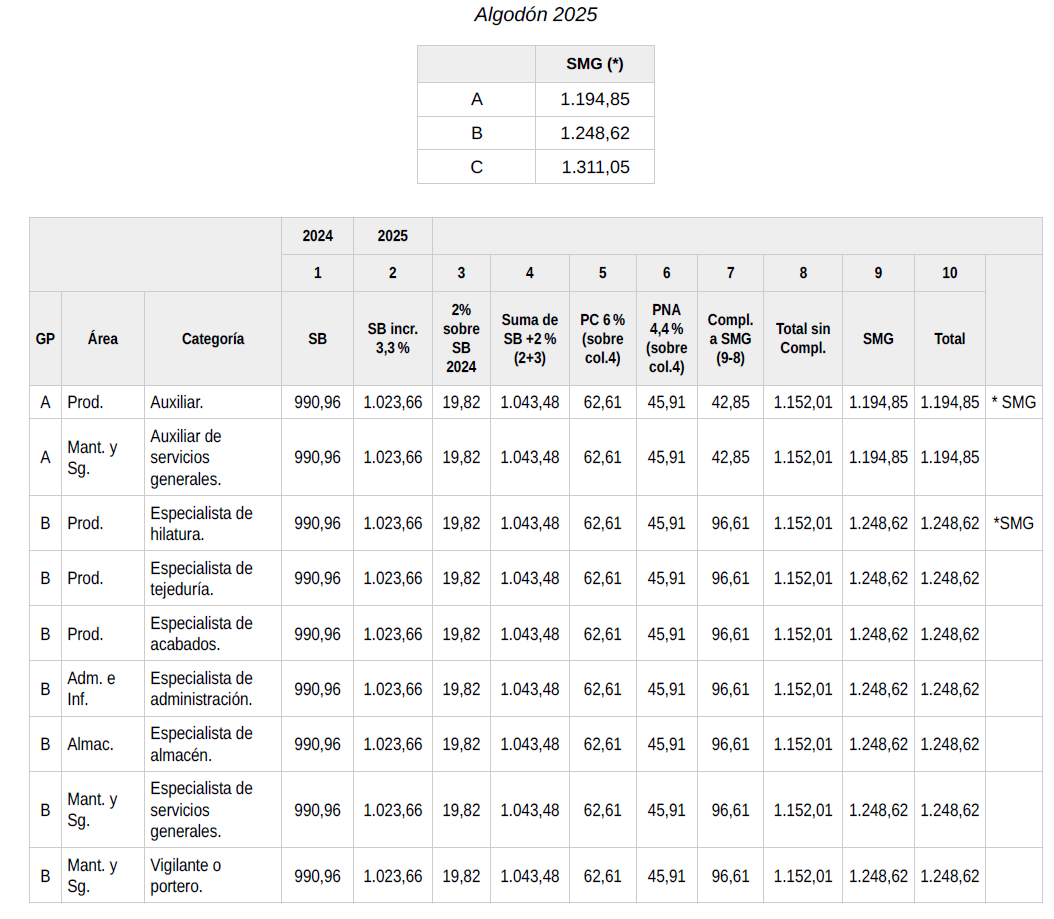Click the "Algodón 2025" title text
The width and height of the screenshot is (1054, 919).
536,15
